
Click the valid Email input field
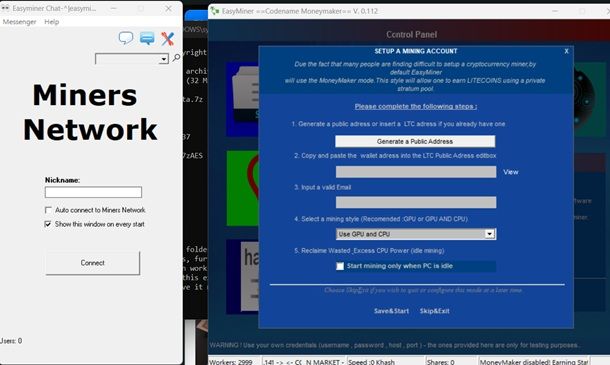tap(416, 202)
